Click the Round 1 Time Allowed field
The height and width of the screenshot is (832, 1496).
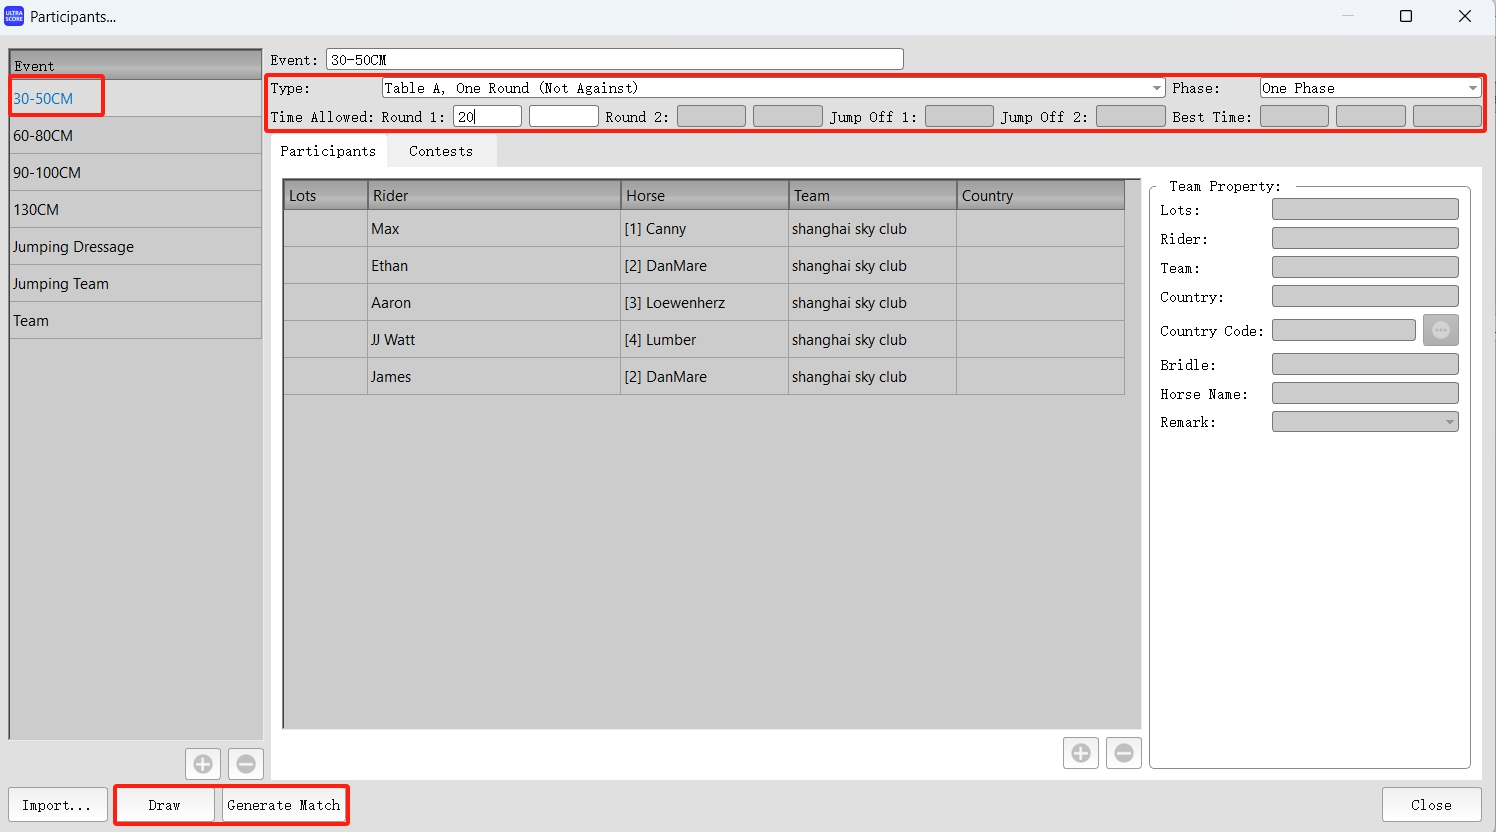click(487, 116)
